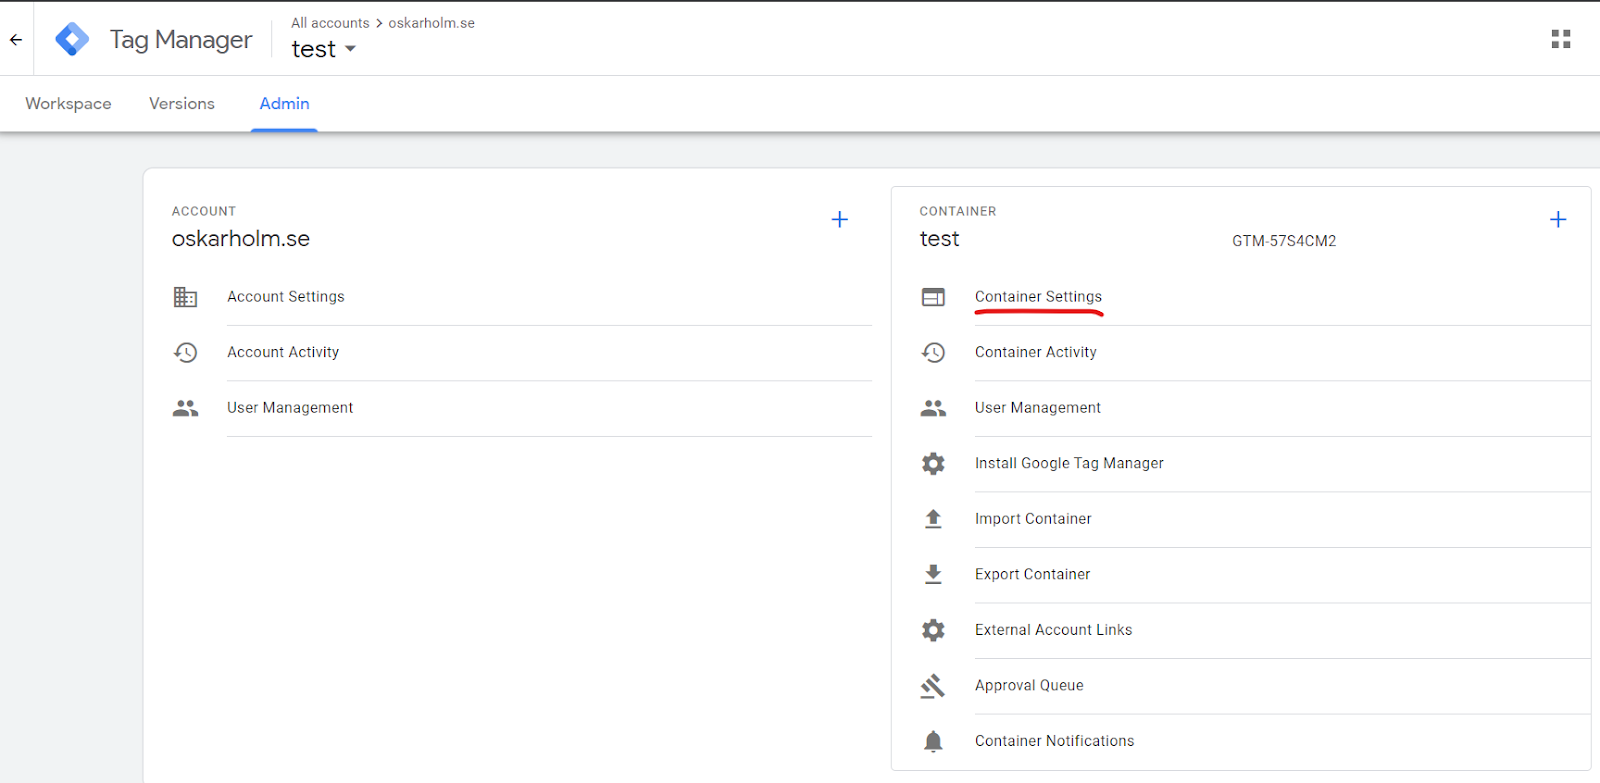Click the Export Container download icon

(933, 574)
